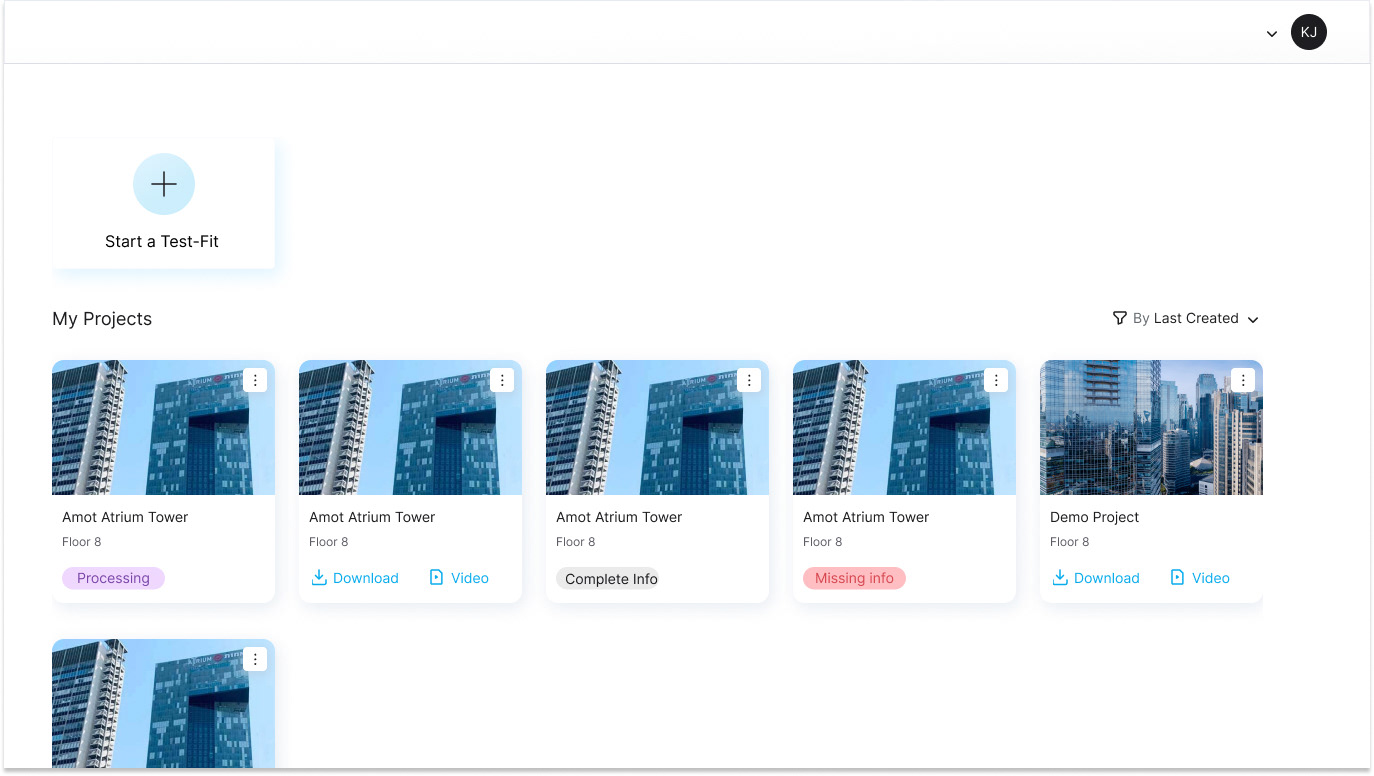Click Amot Atrium Tower title on Processing card
The width and height of the screenshot is (1374, 776).
click(125, 517)
